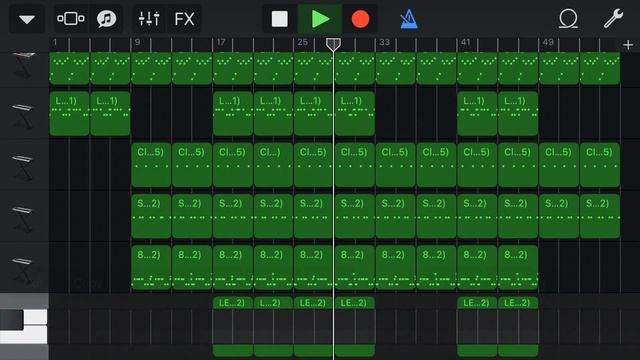This screenshot has height=360, width=640.
Task: Switch to the Tracks view button
Action: click(x=71, y=19)
